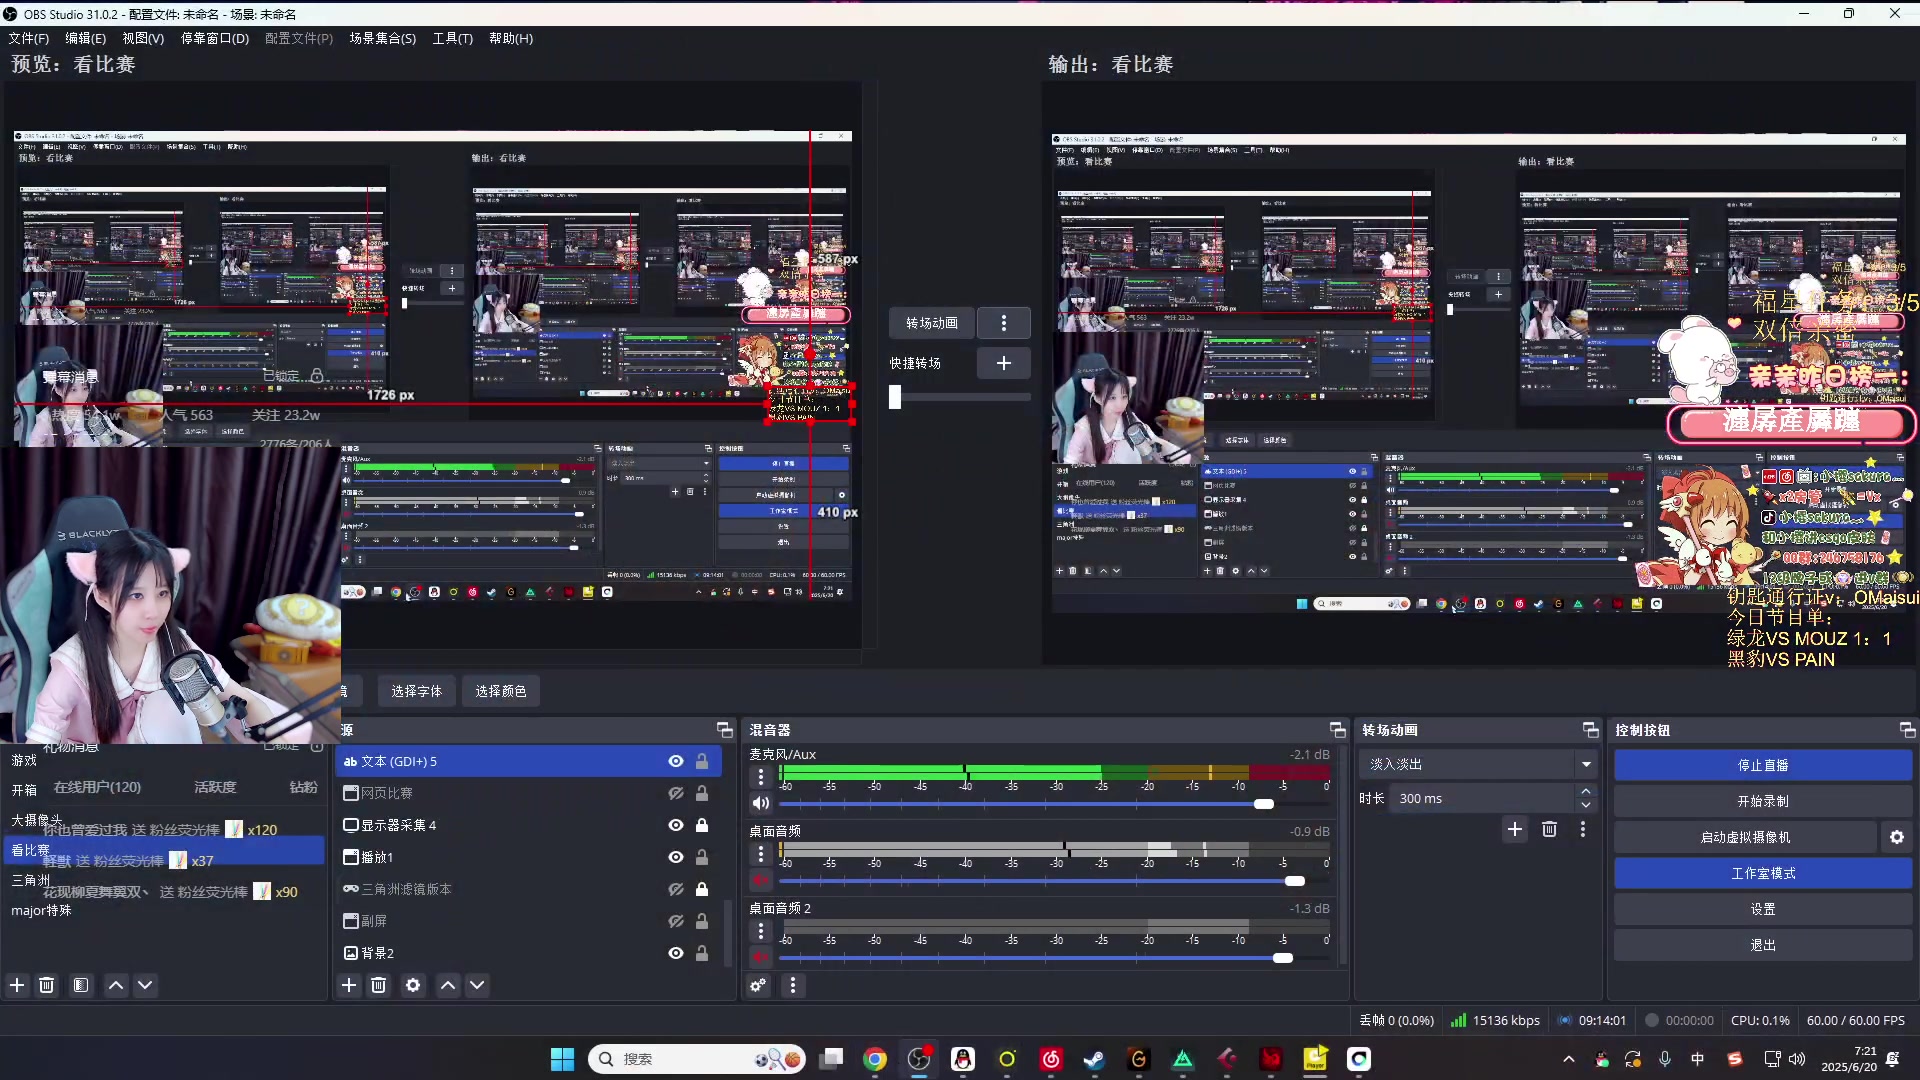The height and width of the screenshot is (1080, 1920).
Task: Move scene up with arrow icon
Action: tap(116, 985)
